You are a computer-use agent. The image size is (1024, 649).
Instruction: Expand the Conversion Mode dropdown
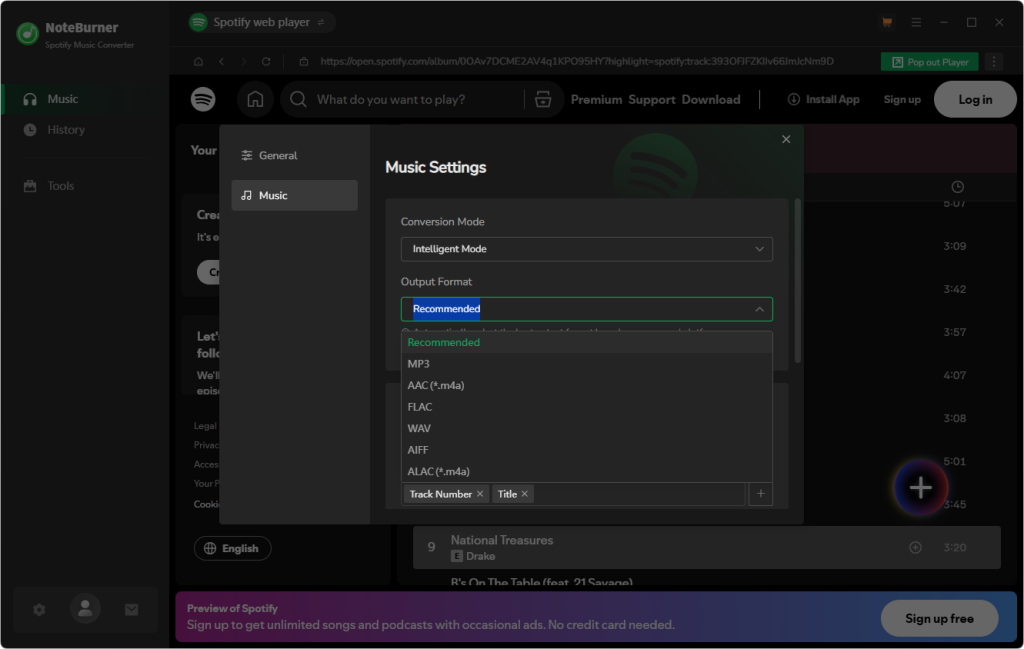pos(586,249)
